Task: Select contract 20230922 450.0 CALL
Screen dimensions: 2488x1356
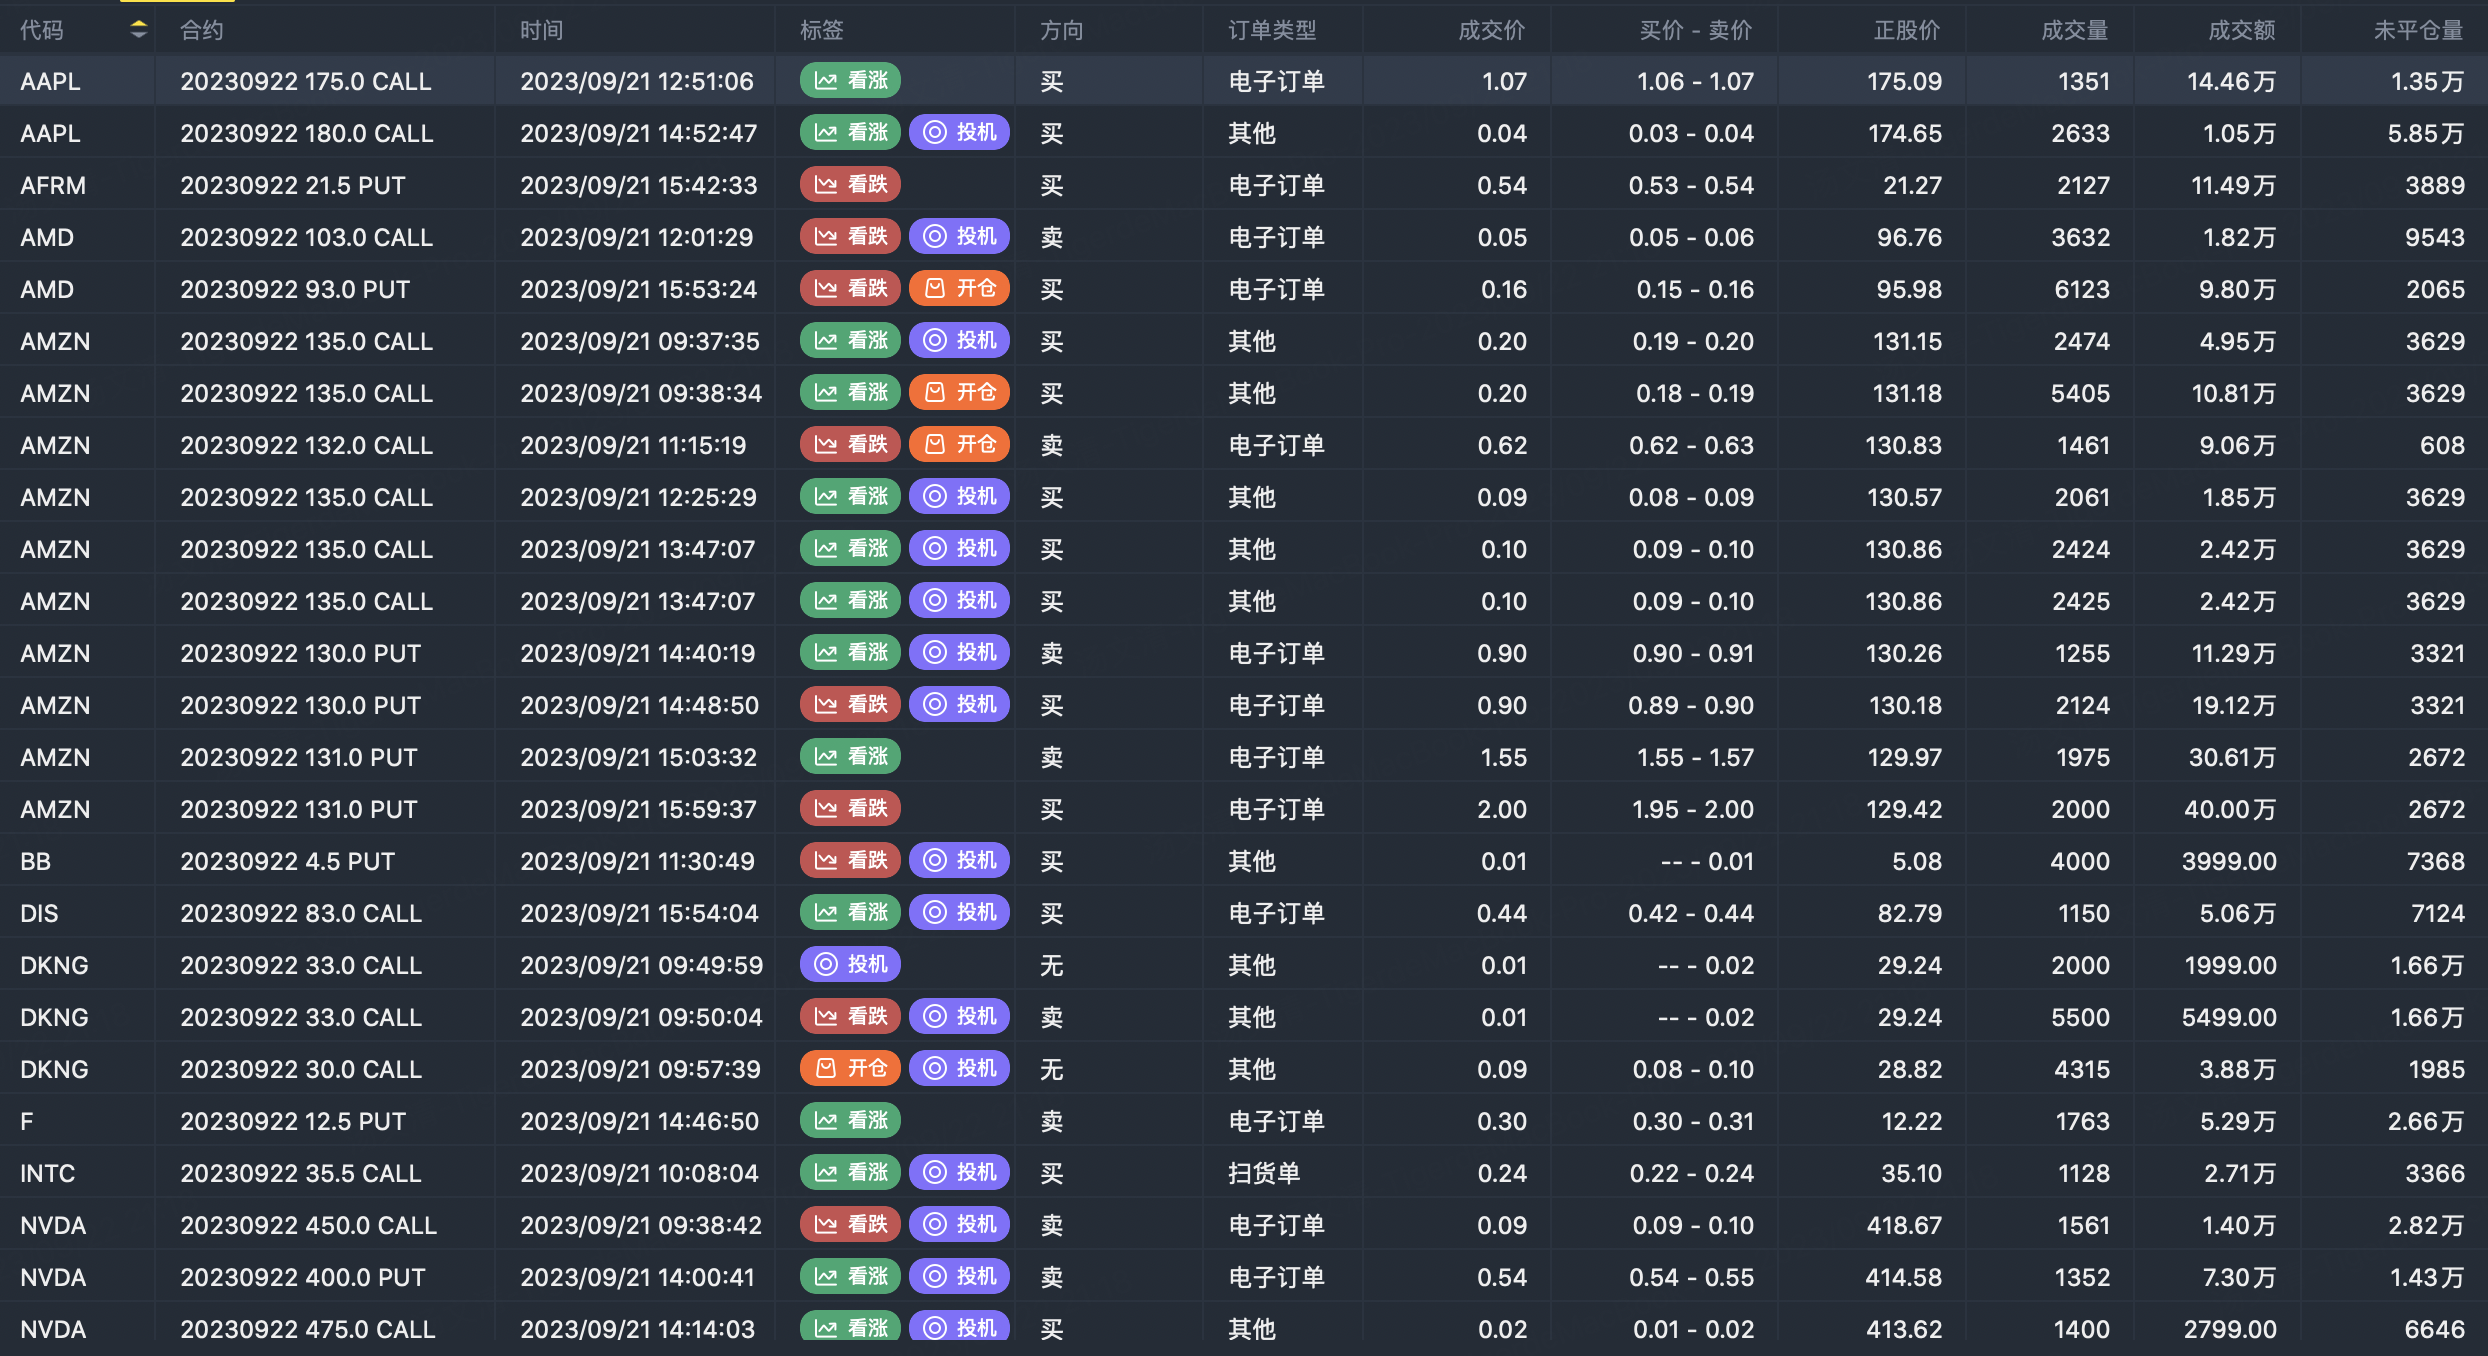Action: (x=308, y=1225)
